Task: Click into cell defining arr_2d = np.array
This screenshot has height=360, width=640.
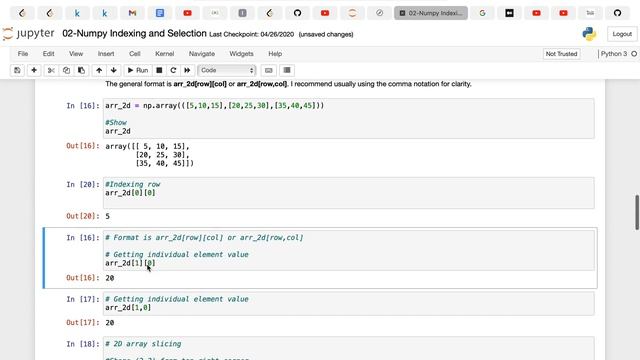Action: click(x=349, y=118)
